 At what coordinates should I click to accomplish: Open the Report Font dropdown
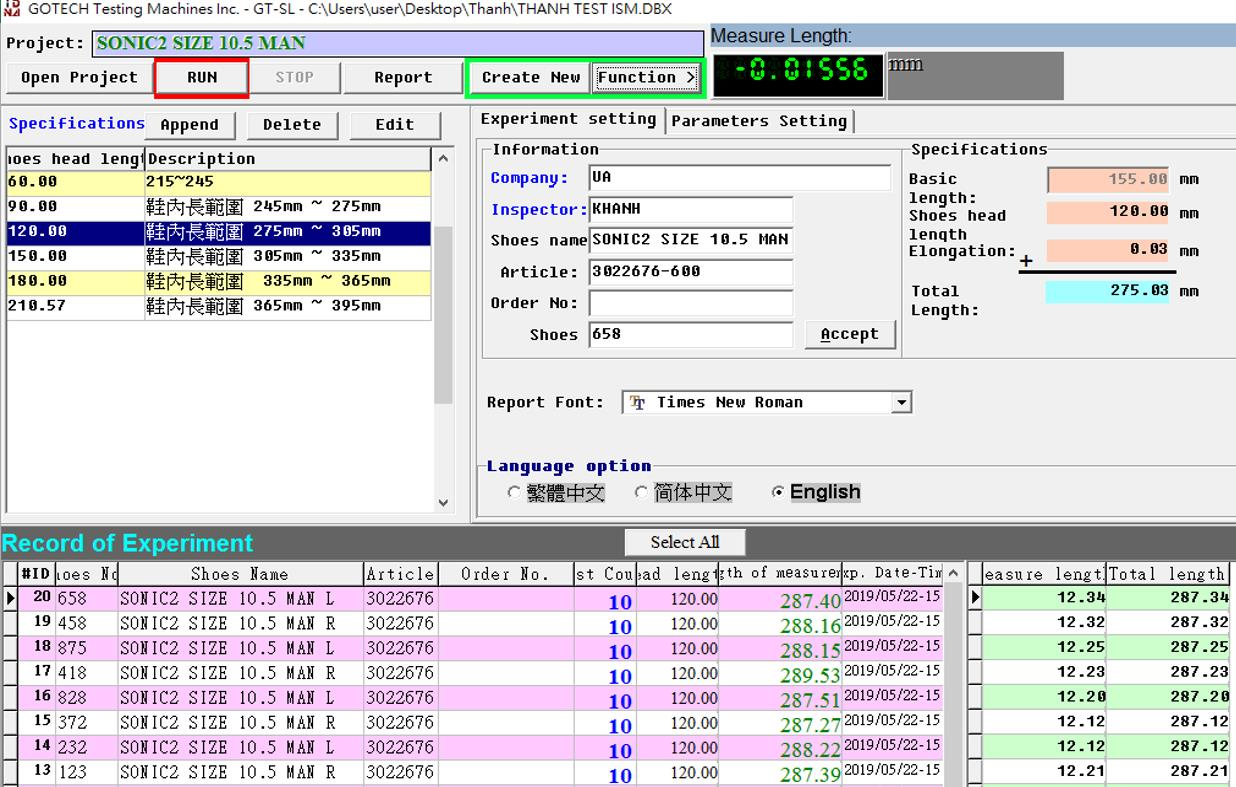tap(901, 403)
